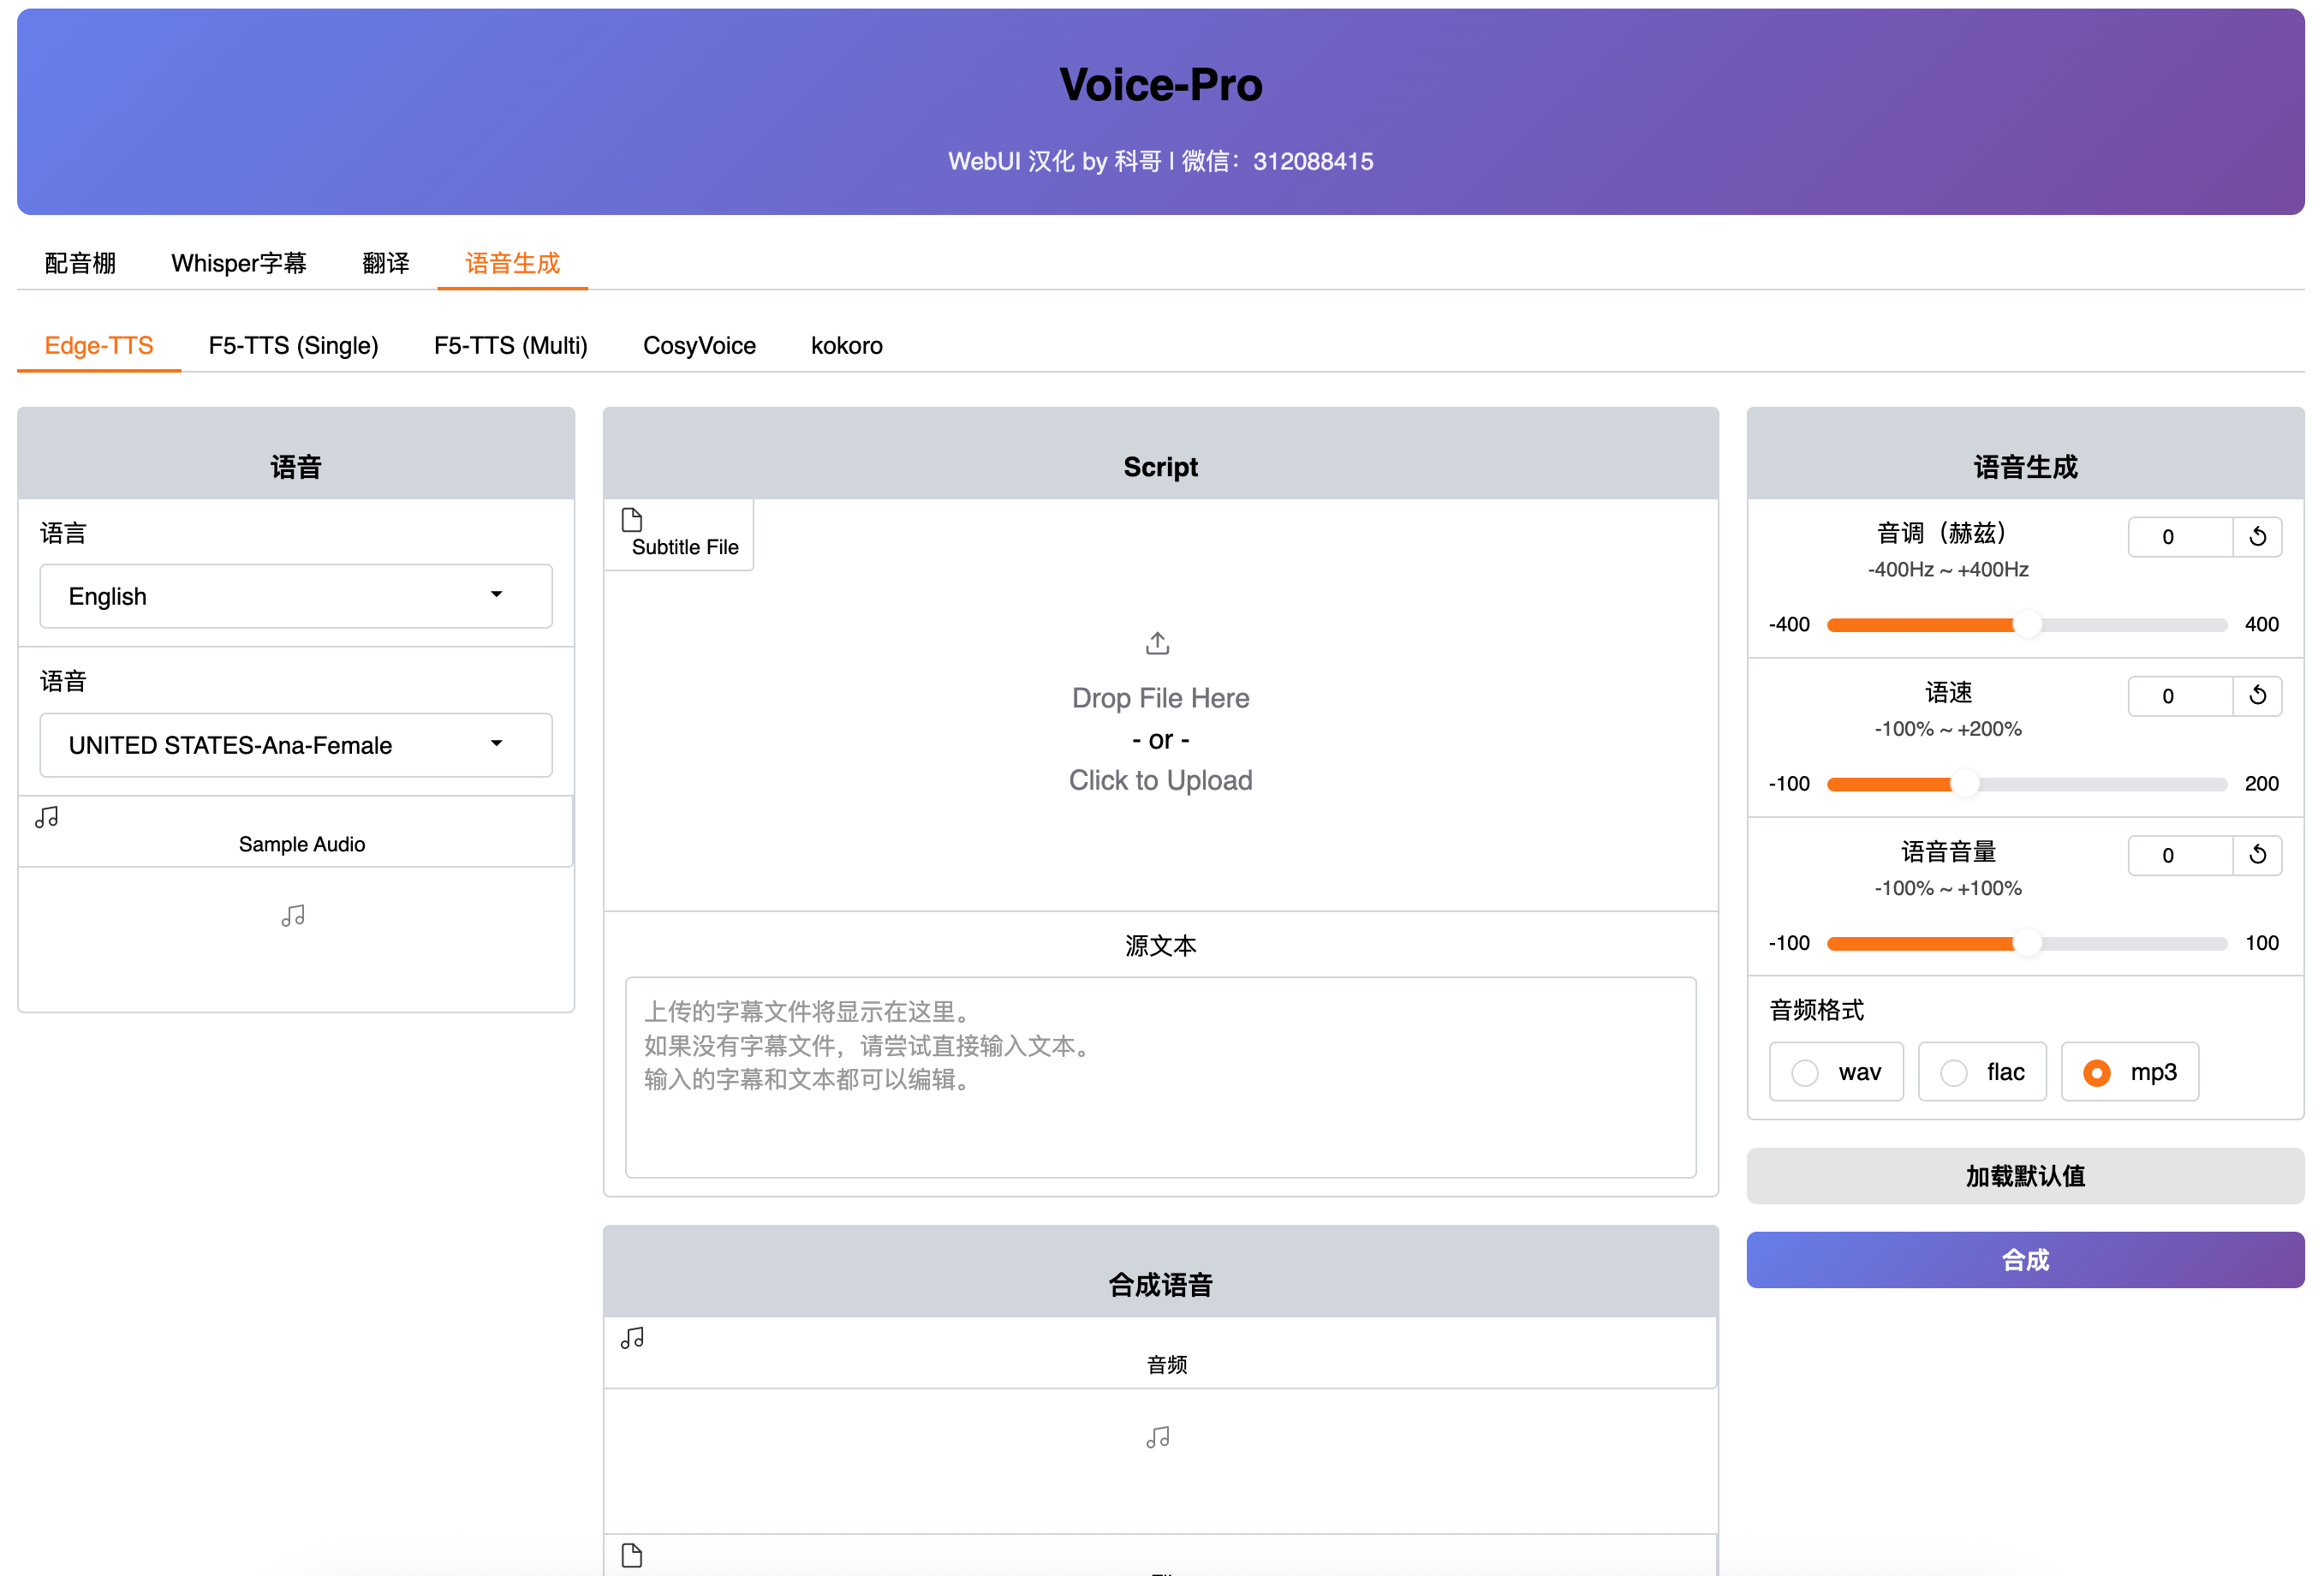Click the 加载默认值 load defaults button
Viewport: 2324px width, 1576px height.
click(x=2025, y=1176)
